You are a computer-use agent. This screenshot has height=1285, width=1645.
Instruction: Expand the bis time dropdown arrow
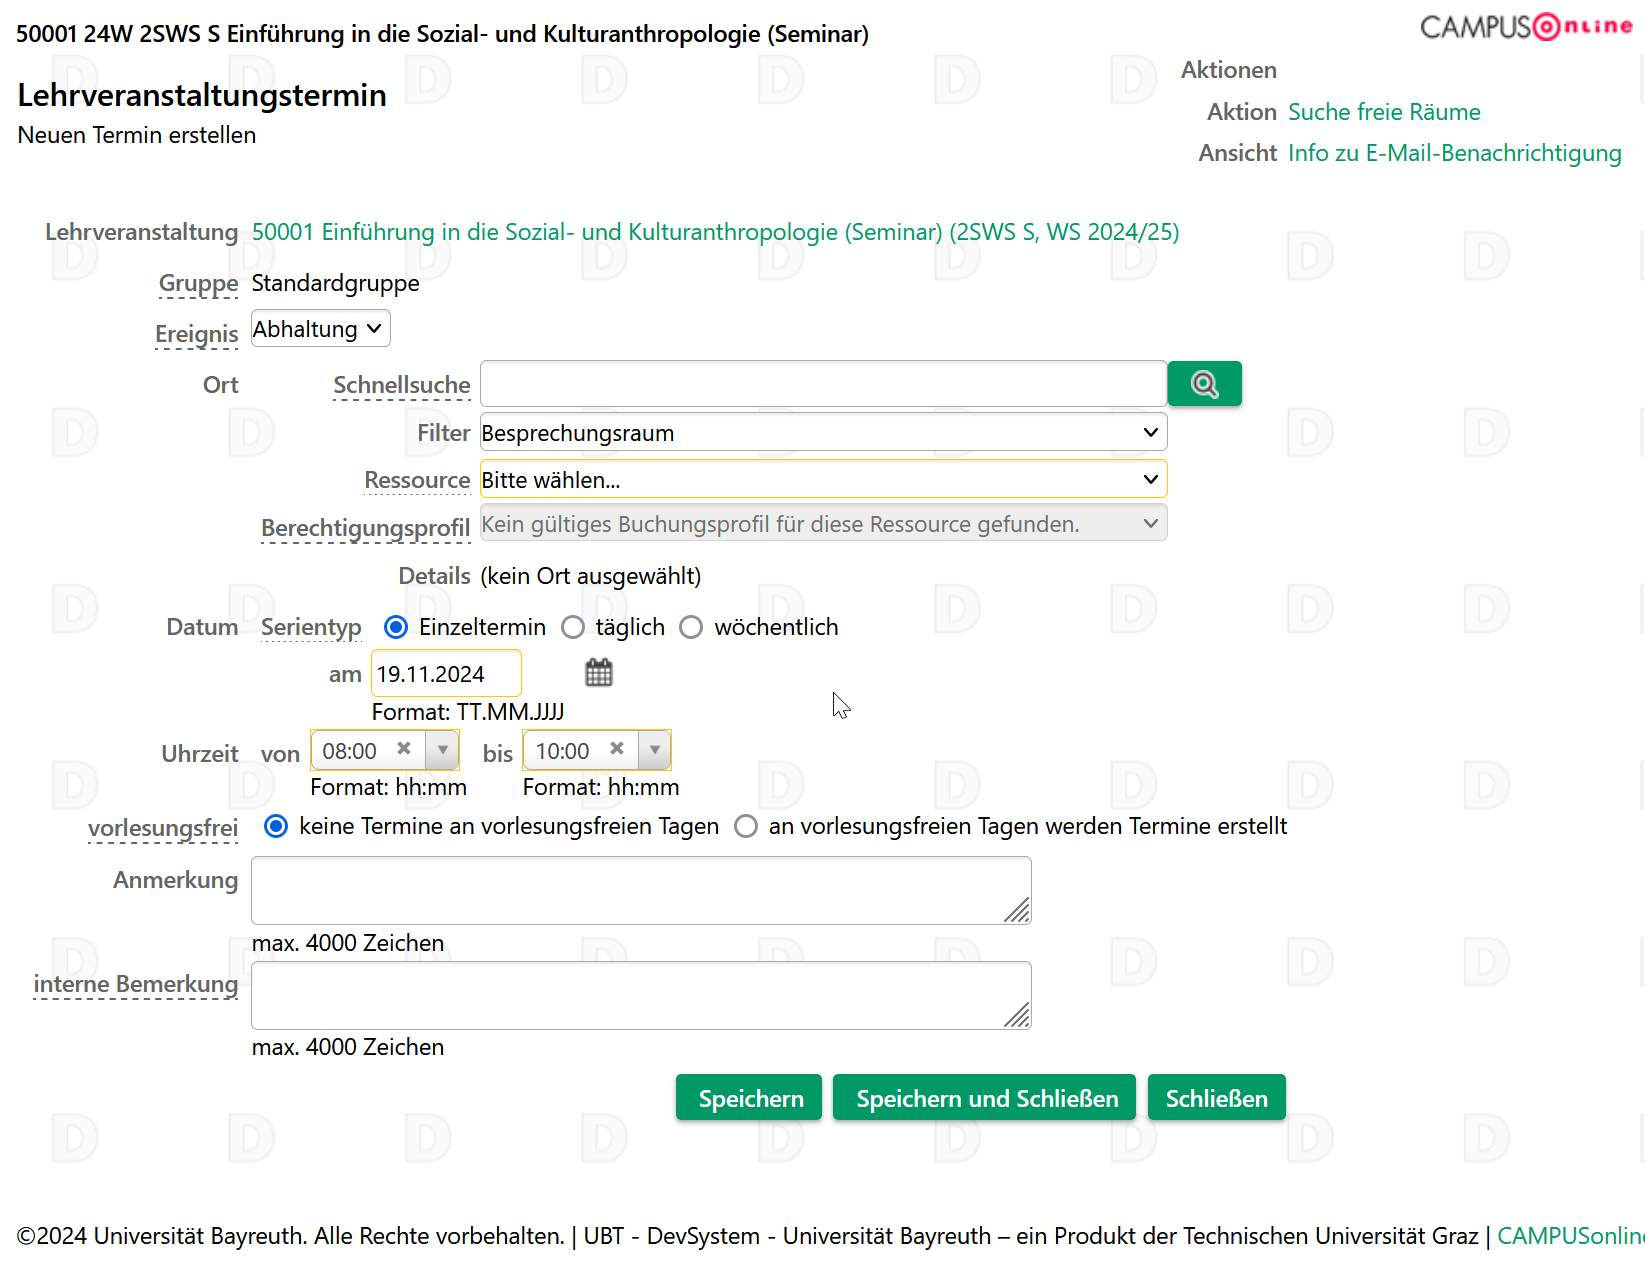tap(655, 750)
